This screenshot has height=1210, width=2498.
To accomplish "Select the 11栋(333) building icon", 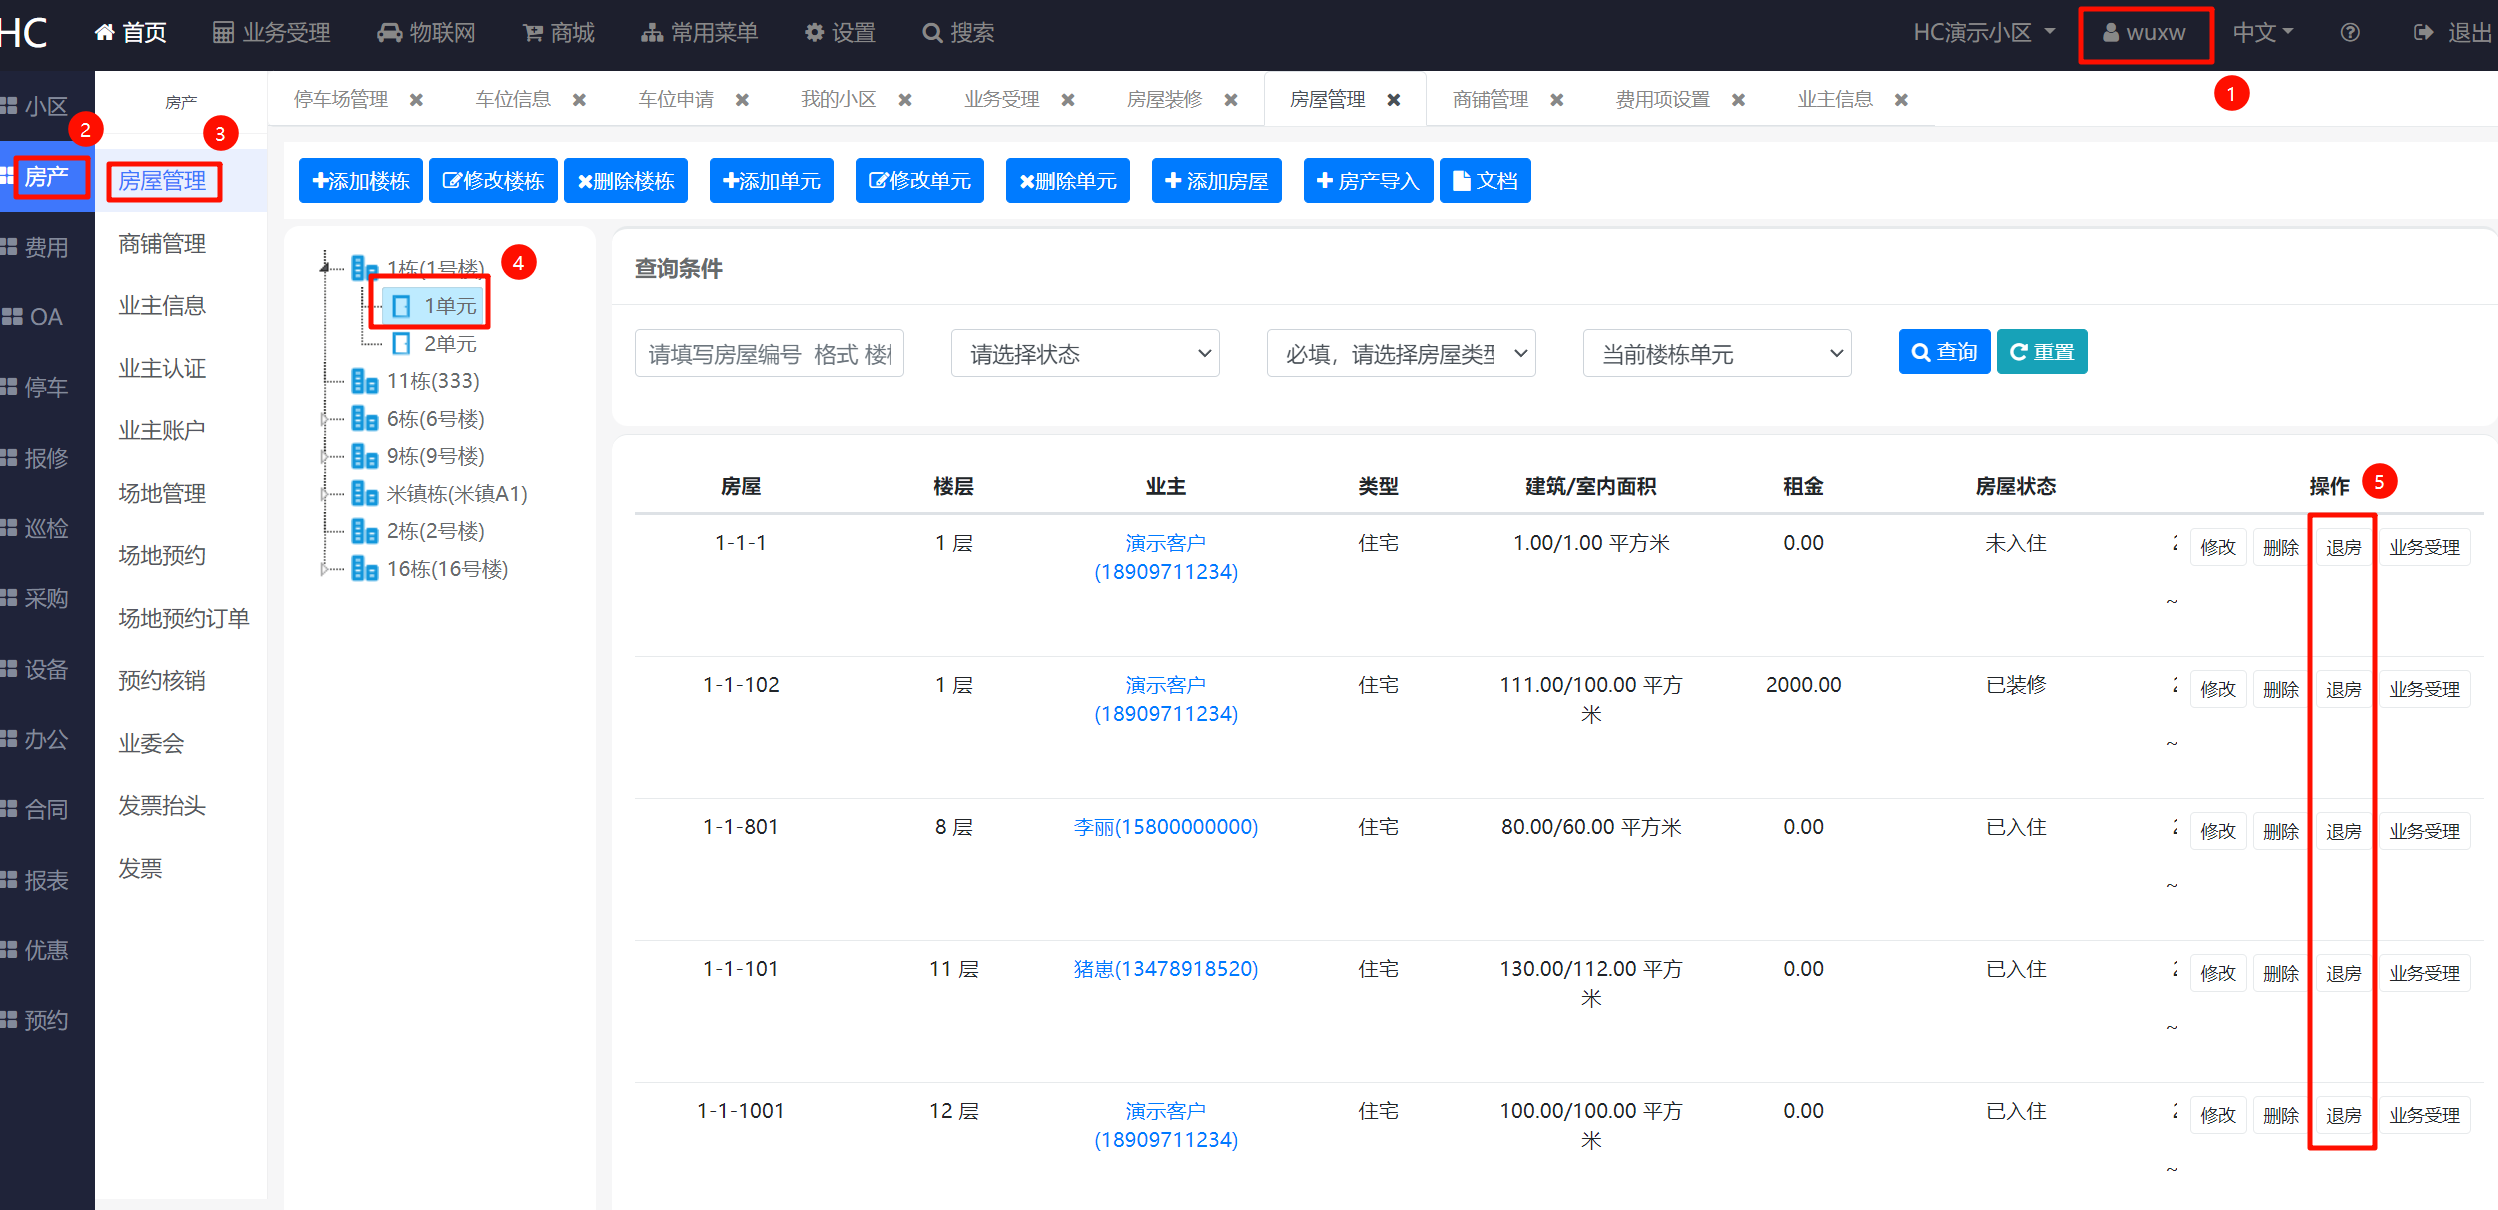I will [x=364, y=381].
